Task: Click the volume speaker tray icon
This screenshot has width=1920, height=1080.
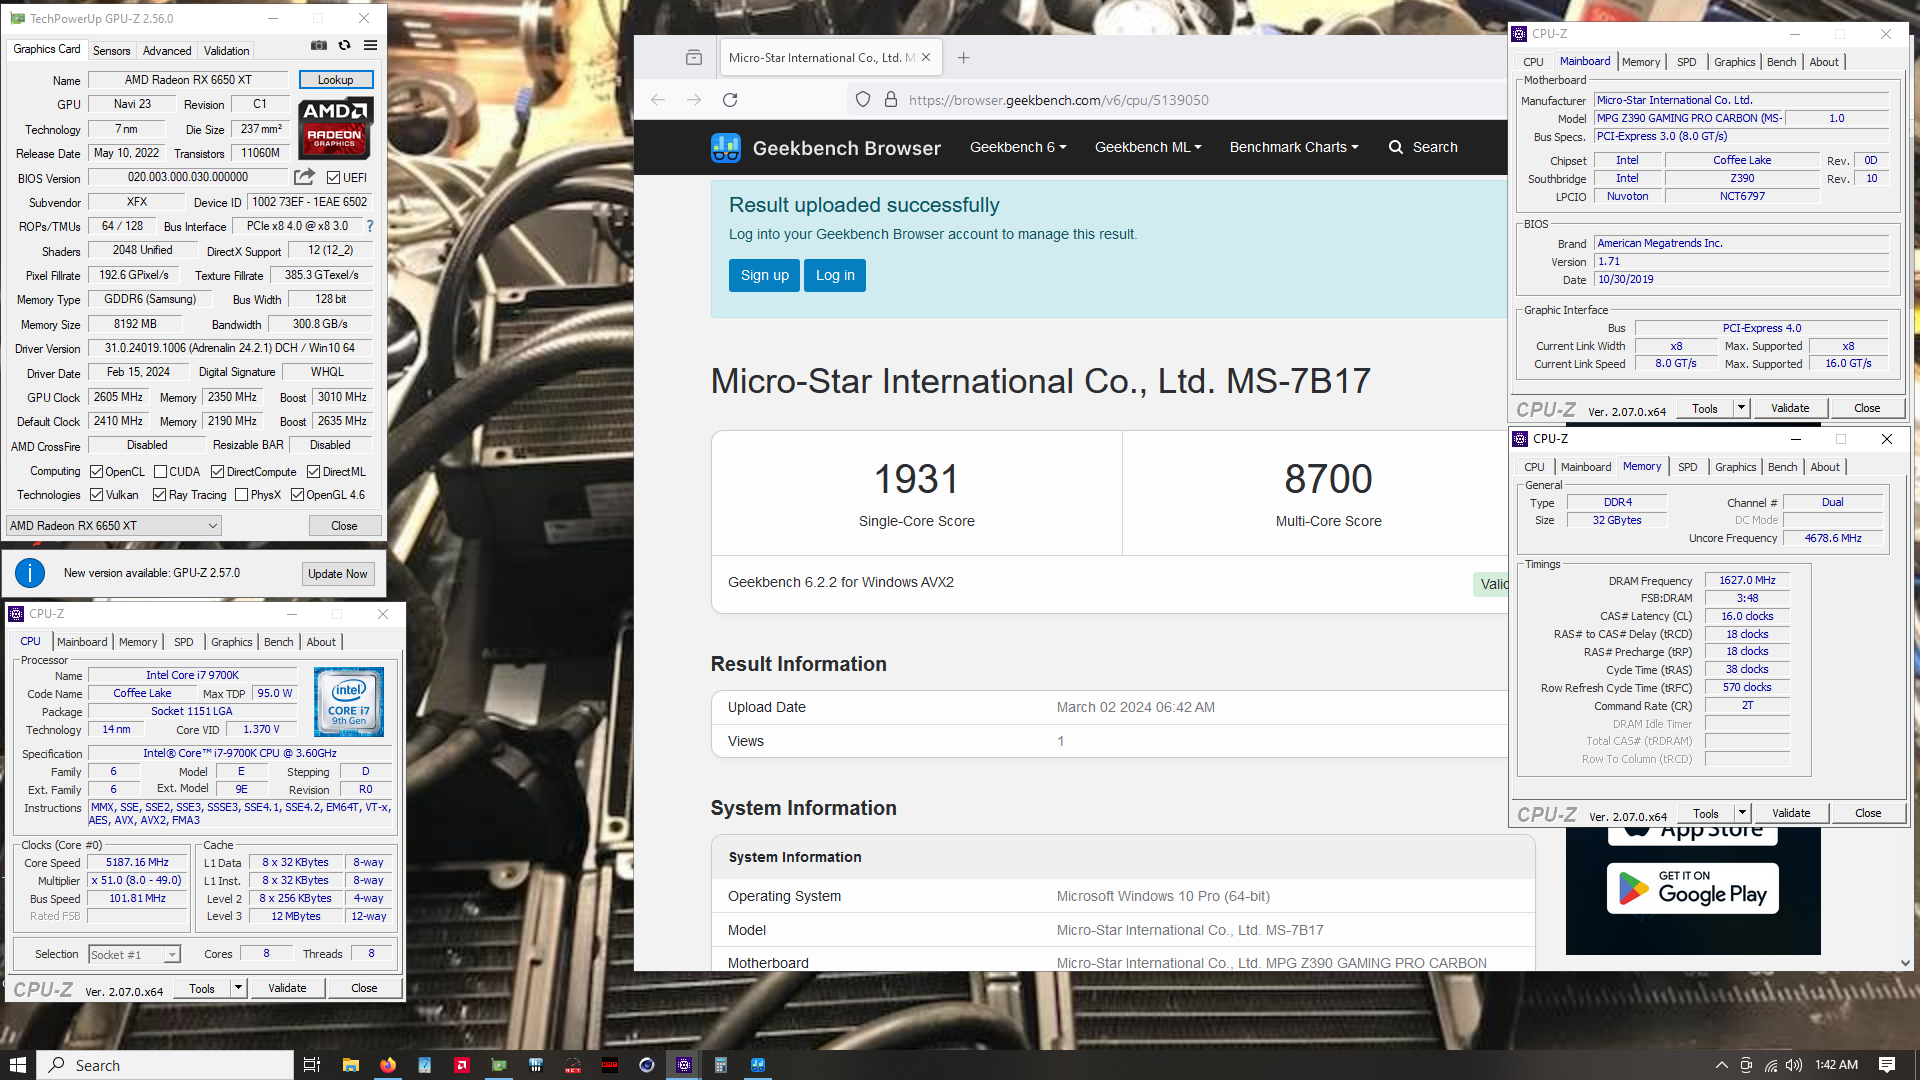Action: click(x=1794, y=1065)
